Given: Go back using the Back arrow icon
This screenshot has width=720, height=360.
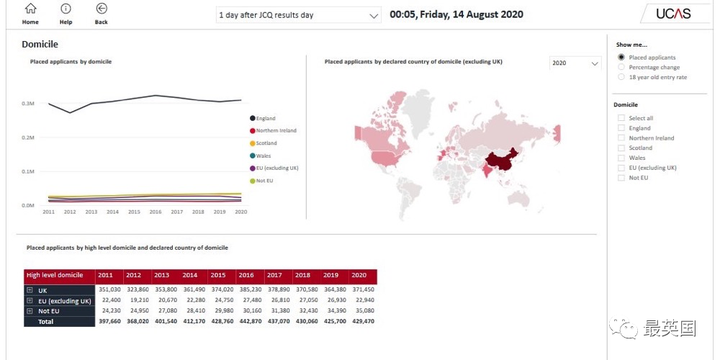Looking at the screenshot, I should click(x=101, y=9).
